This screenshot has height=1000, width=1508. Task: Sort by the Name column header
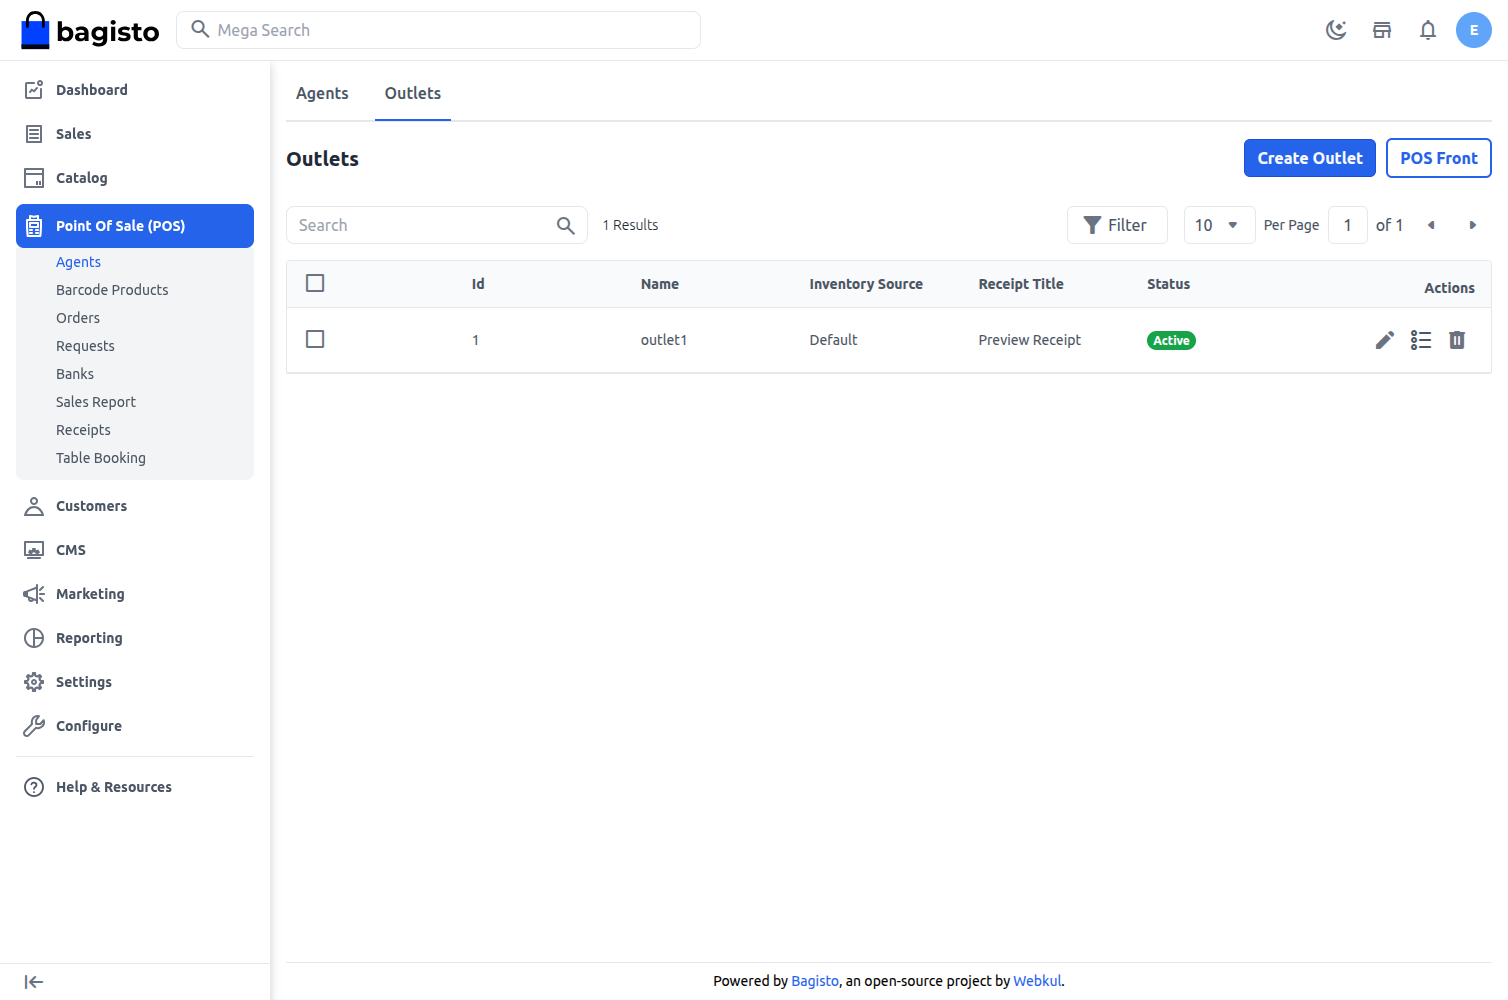660,284
